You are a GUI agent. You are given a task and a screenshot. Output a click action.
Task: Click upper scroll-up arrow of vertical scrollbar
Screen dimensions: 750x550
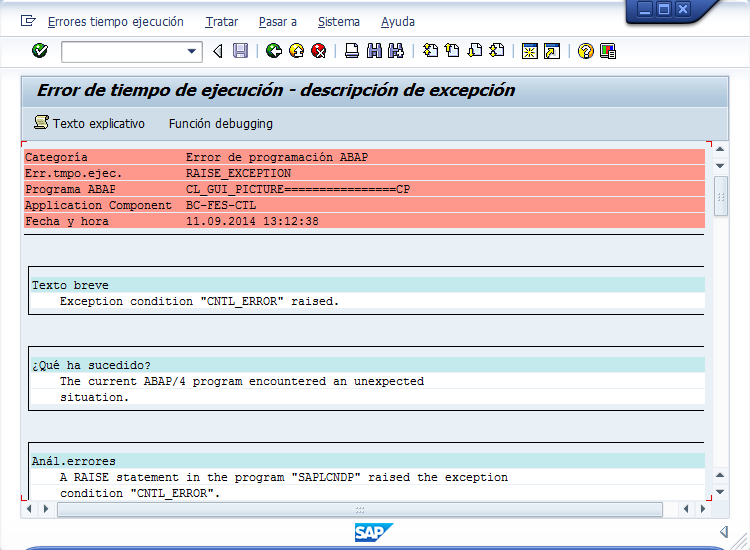[720, 149]
